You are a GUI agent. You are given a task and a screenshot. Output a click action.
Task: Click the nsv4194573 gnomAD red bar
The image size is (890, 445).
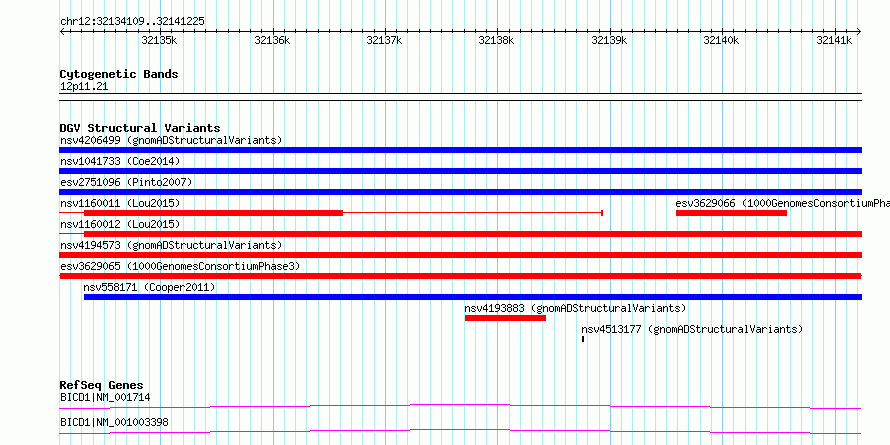(460, 255)
